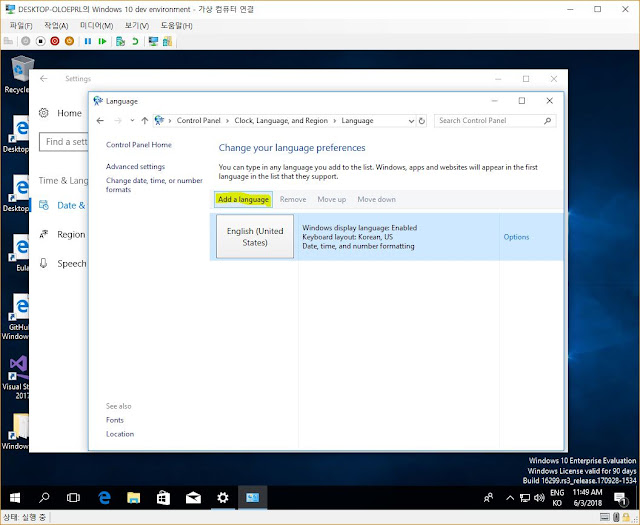The height and width of the screenshot is (525, 640).
Task: Open the guest Windows Start menu
Action: (x=15, y=498)
